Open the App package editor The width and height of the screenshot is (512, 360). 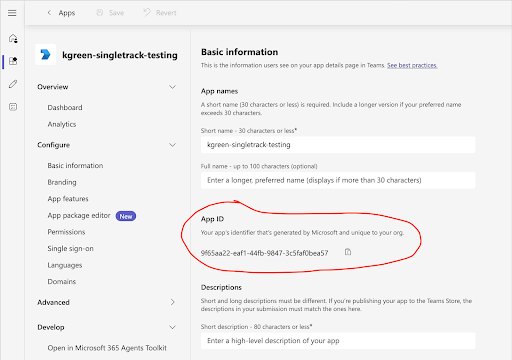click(x=79, y=216)
